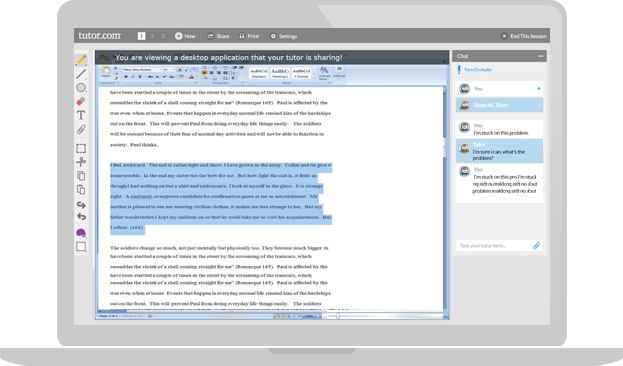
Task: Click message "I'm stuck on this problem."
Action: pos(501,133)
